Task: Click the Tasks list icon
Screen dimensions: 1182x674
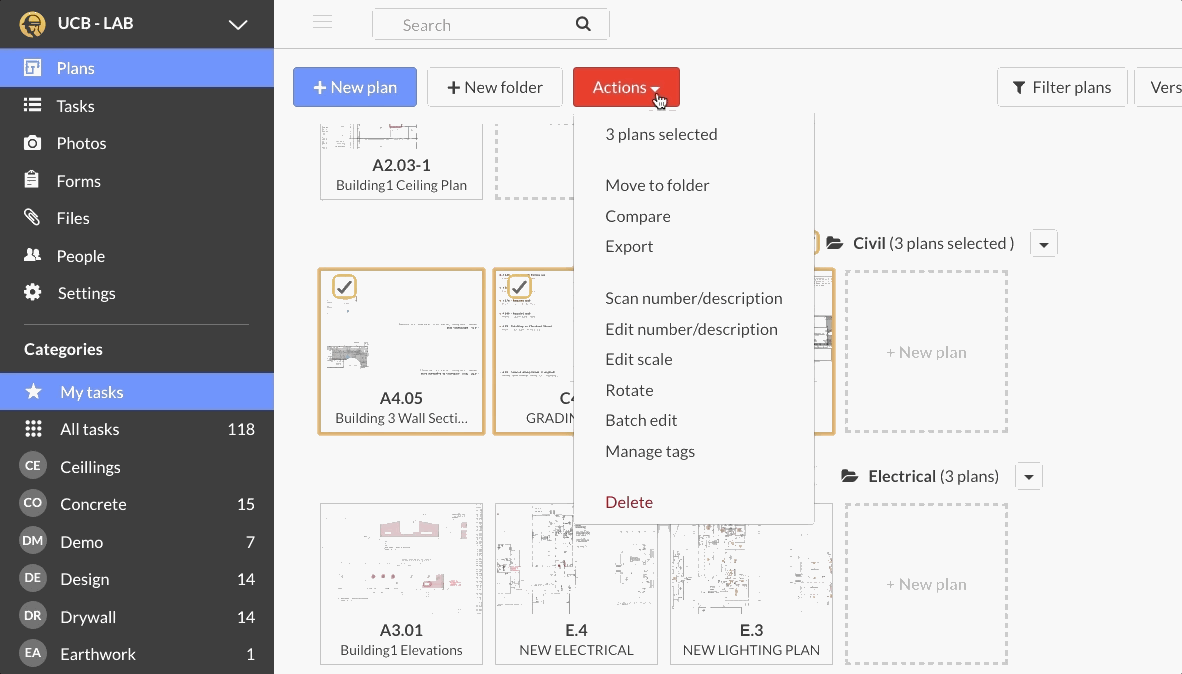Action: (x=33, y=105)
